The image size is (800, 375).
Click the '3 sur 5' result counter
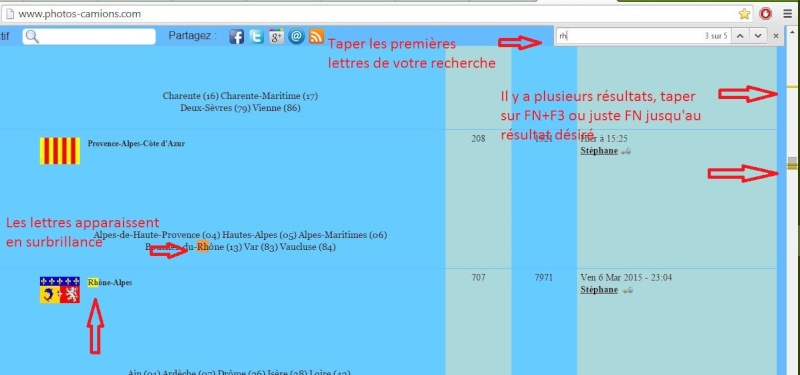coord(716,36)
